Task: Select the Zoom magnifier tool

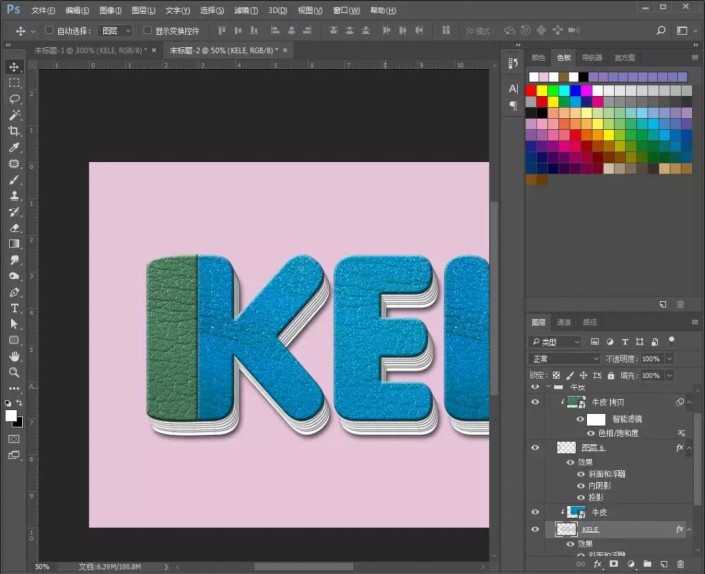Action: tap(14, 372)
